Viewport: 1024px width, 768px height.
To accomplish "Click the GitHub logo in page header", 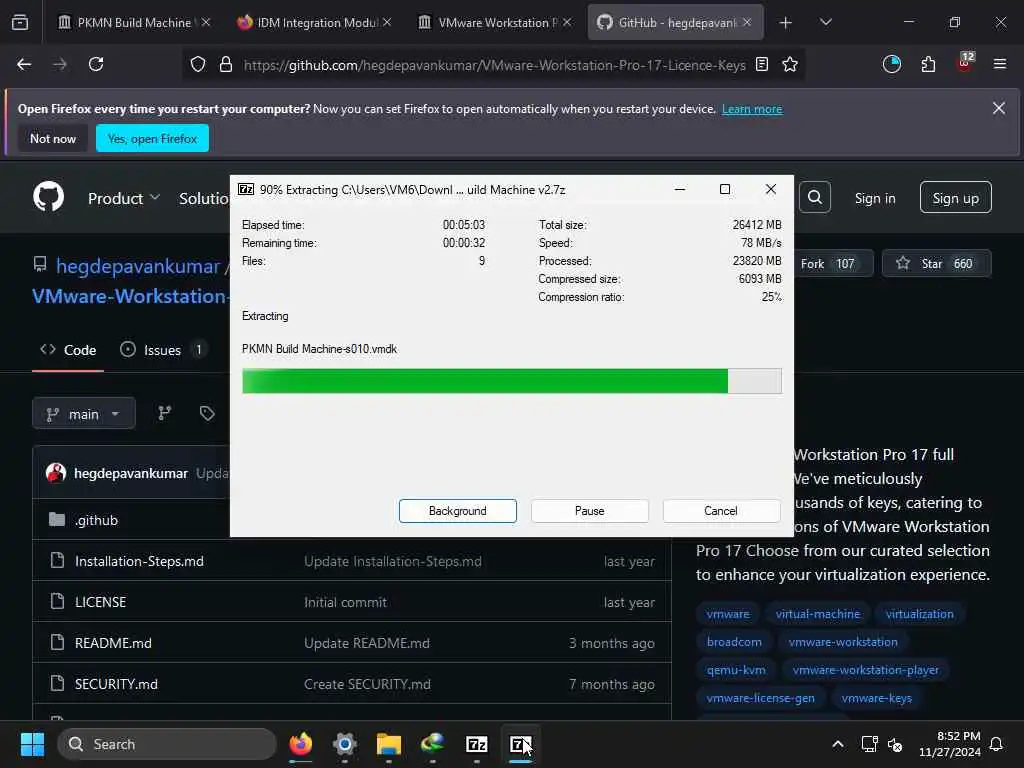I will [49, 197].
